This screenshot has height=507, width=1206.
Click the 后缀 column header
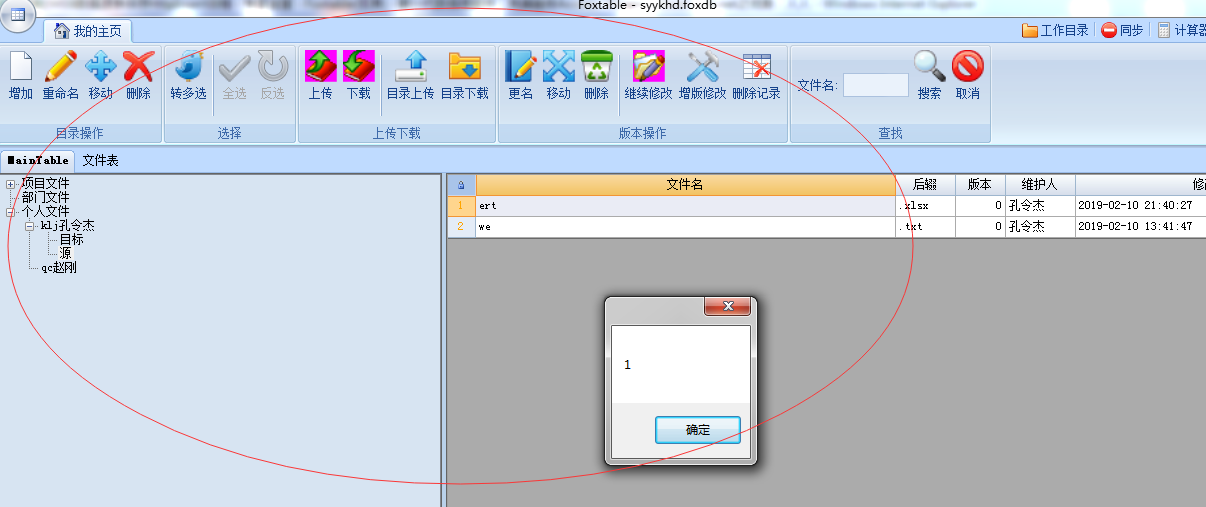[x=925, y=184]
